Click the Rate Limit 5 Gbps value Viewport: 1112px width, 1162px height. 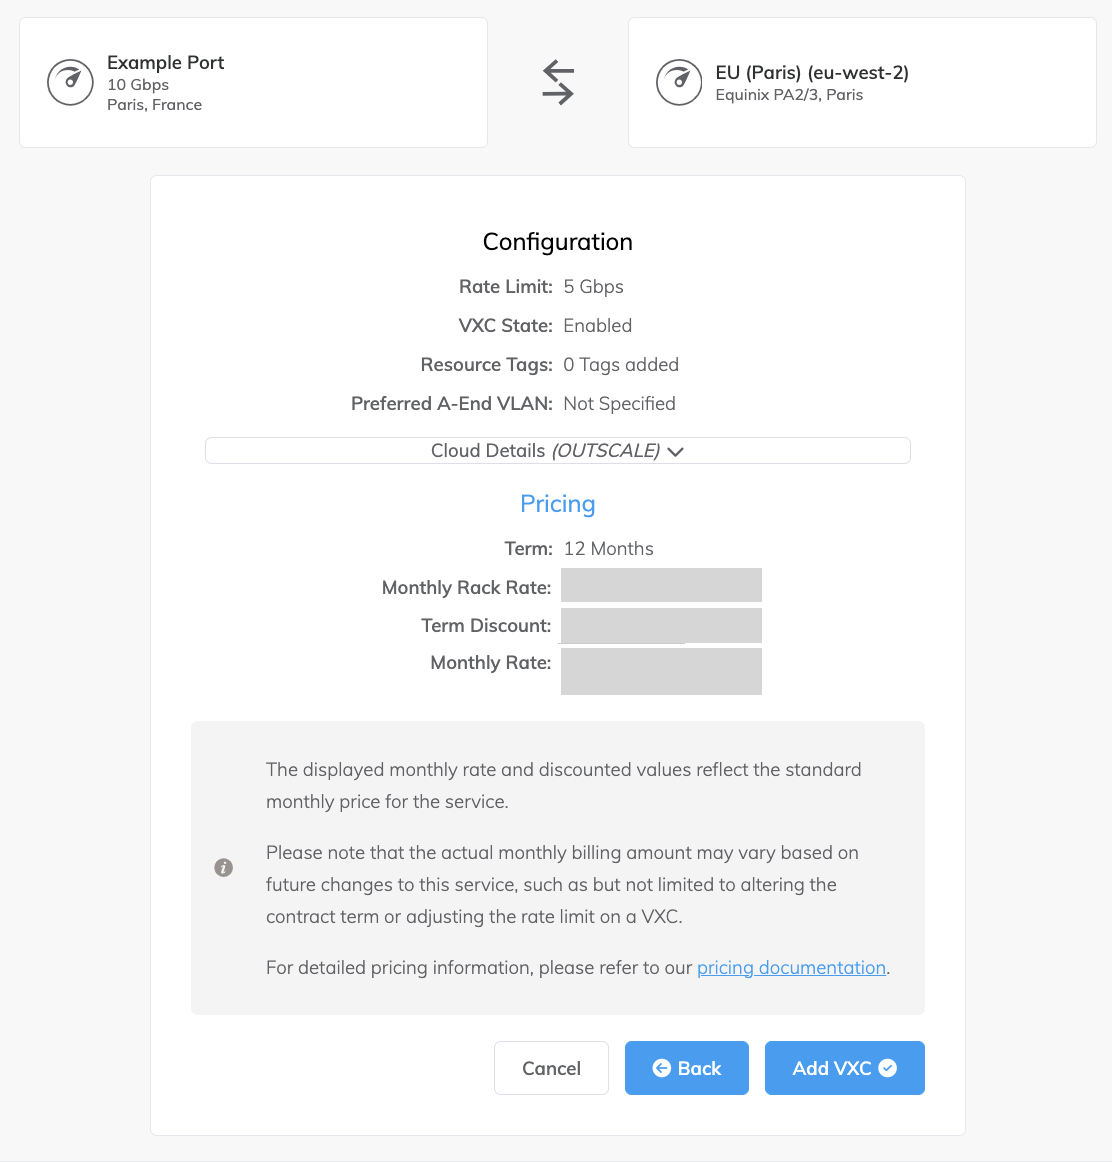pyautogui.click(x=593, y=287)
